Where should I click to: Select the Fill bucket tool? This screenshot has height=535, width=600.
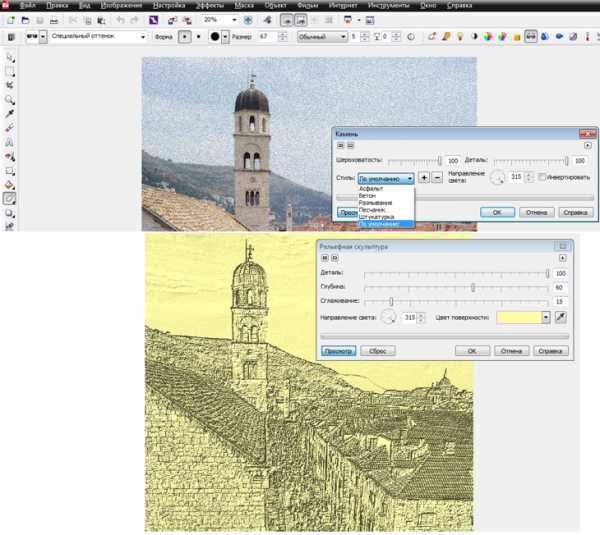click(10, 185)
